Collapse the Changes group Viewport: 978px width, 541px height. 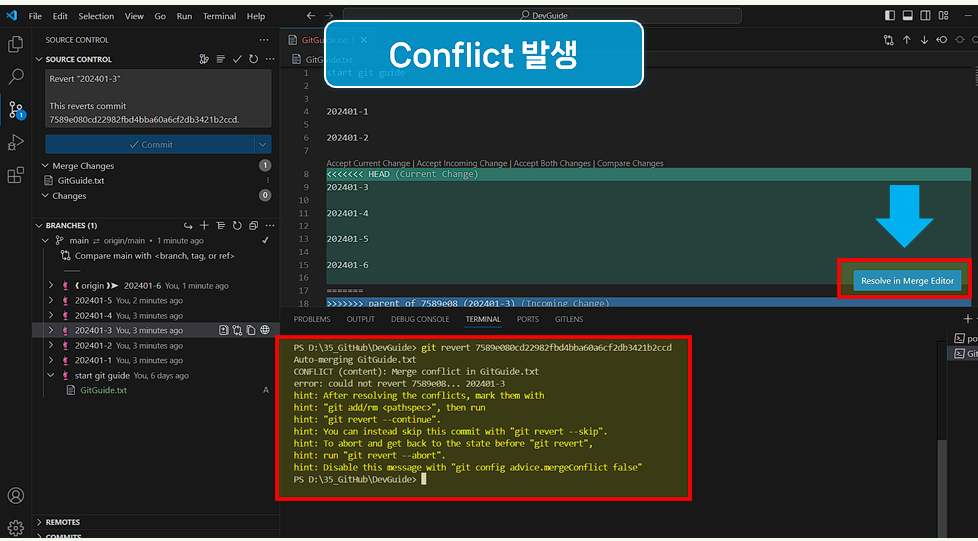click(45, 196)
